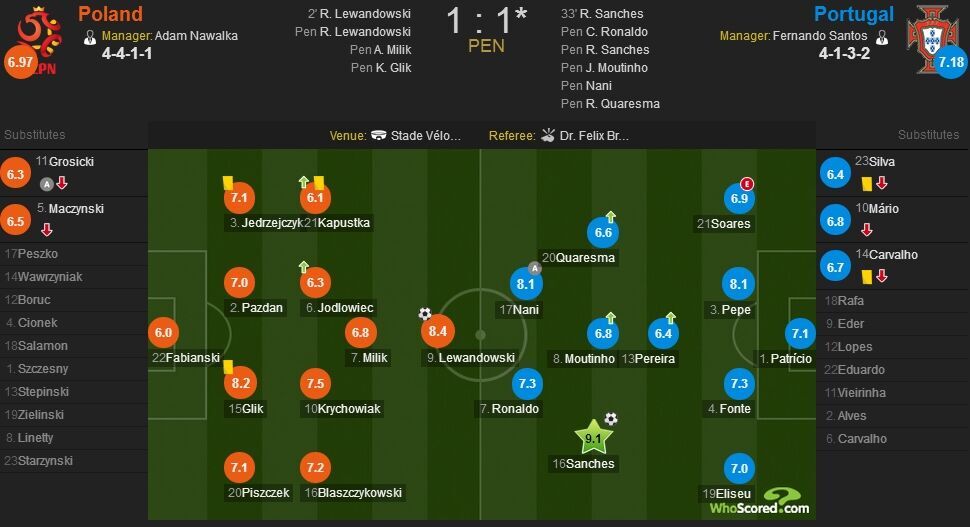
Task: Click Poland's 6.97 team rating badge
Action: point(20,62)
